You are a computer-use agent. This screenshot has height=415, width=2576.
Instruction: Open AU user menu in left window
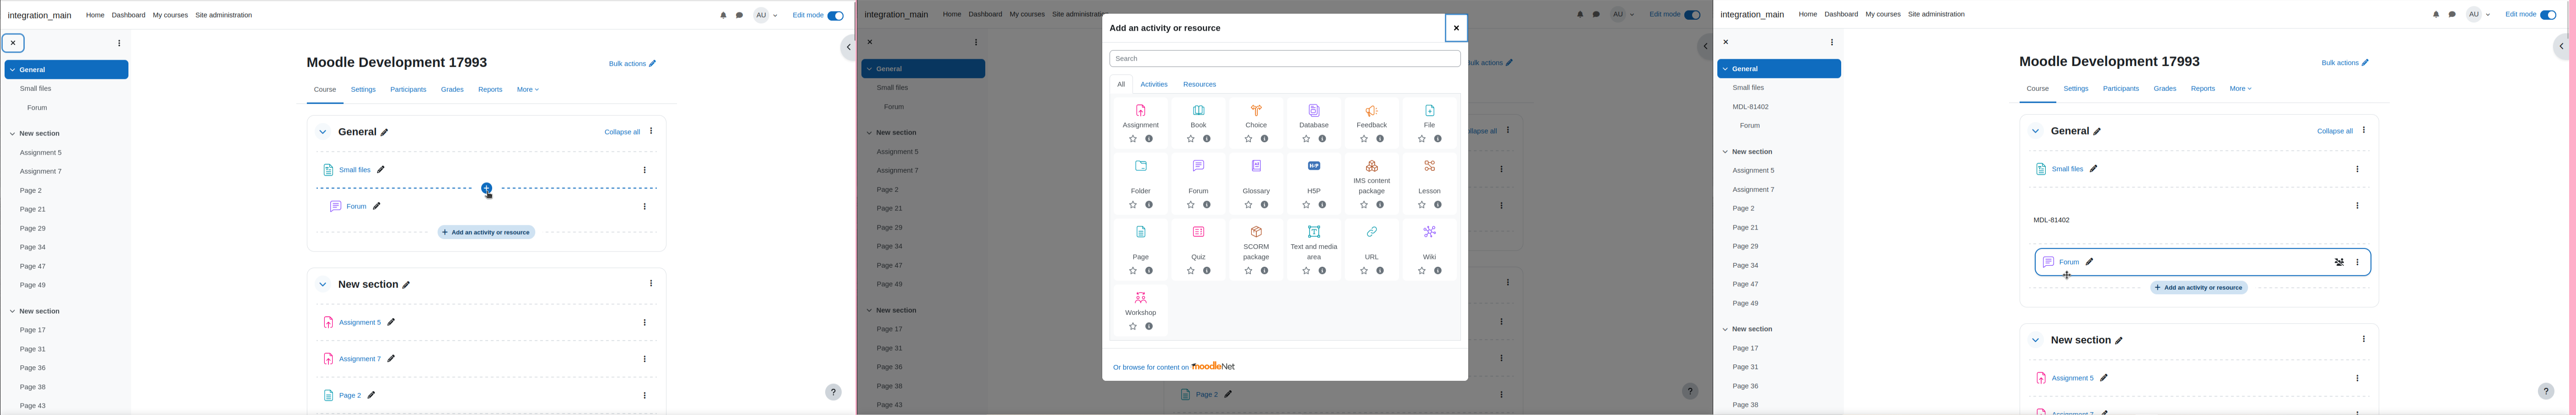click(766, 16)
